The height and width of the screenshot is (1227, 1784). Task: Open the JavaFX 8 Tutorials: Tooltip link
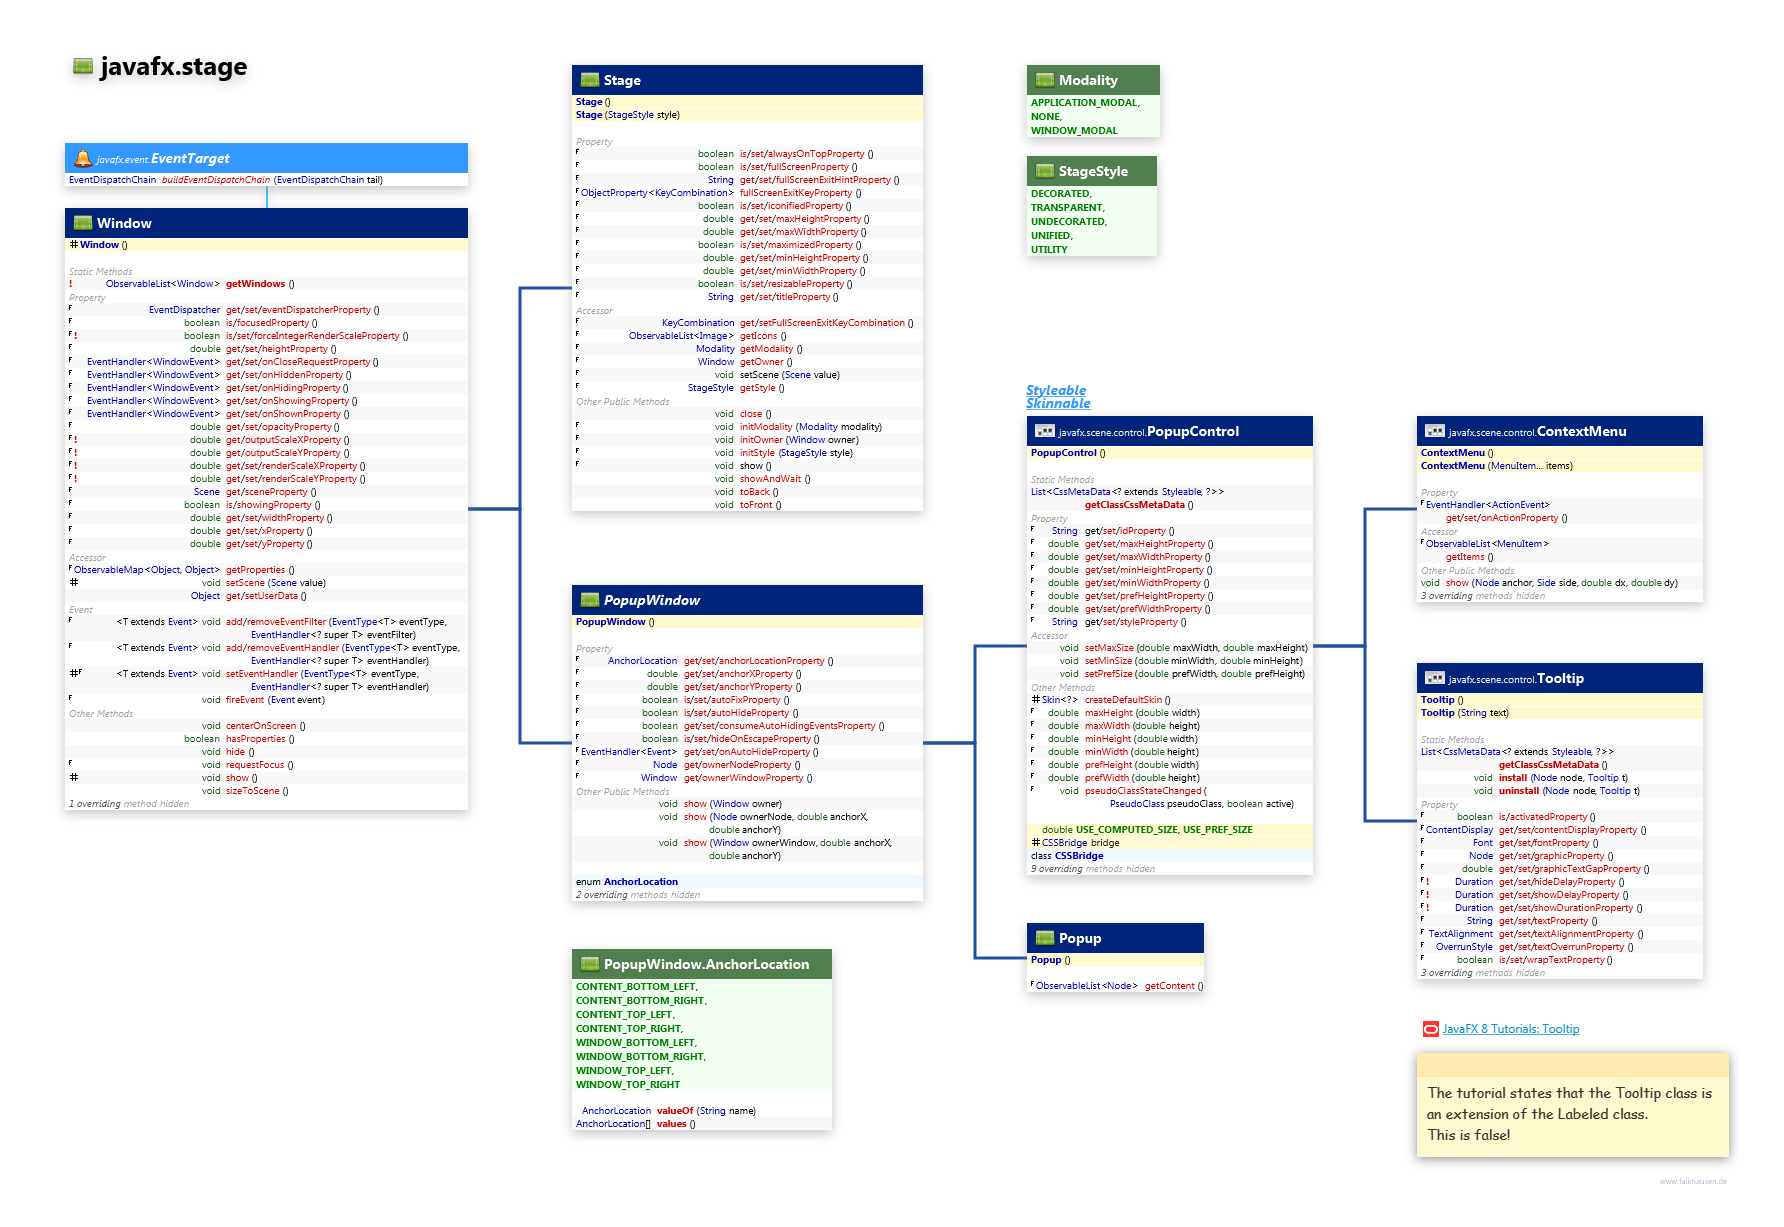tap(1511, 1029)
